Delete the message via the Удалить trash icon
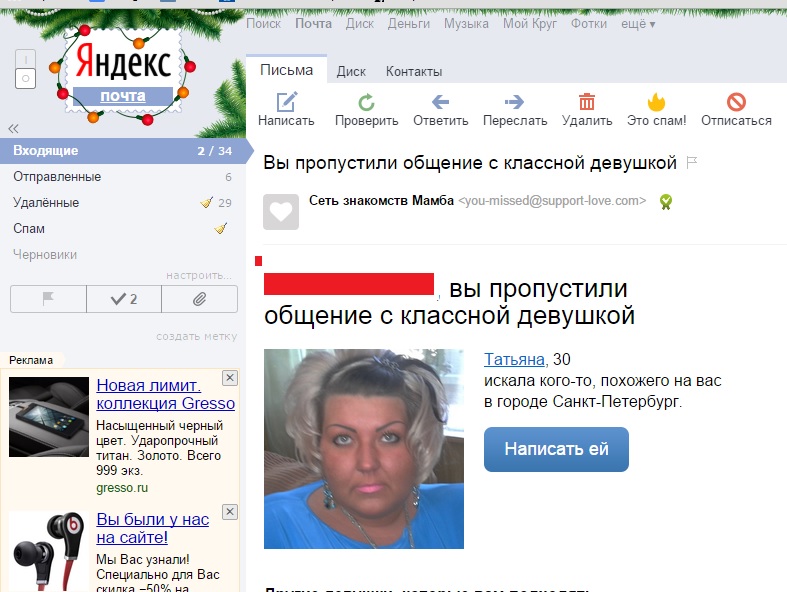 (x=587, y=102)
